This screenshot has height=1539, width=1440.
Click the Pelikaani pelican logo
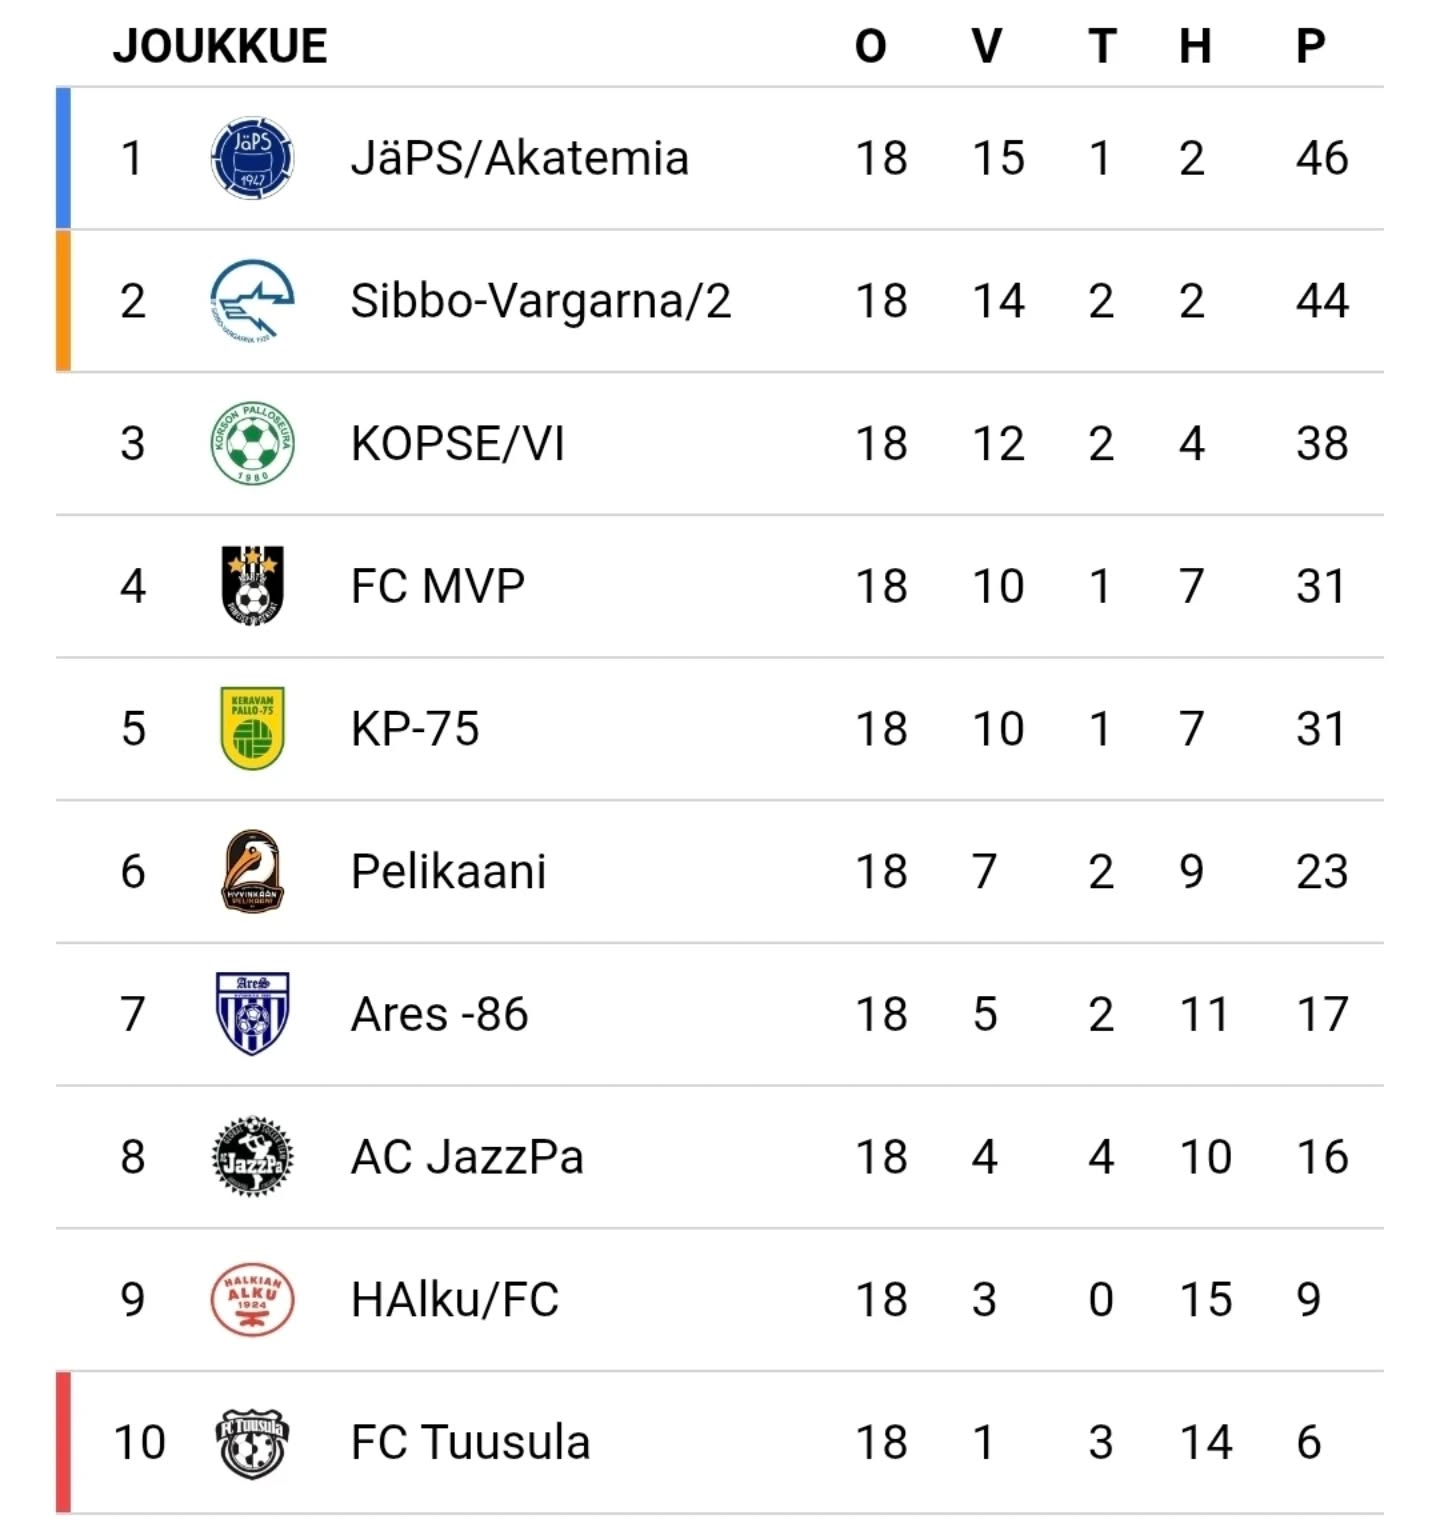point(252,871)
